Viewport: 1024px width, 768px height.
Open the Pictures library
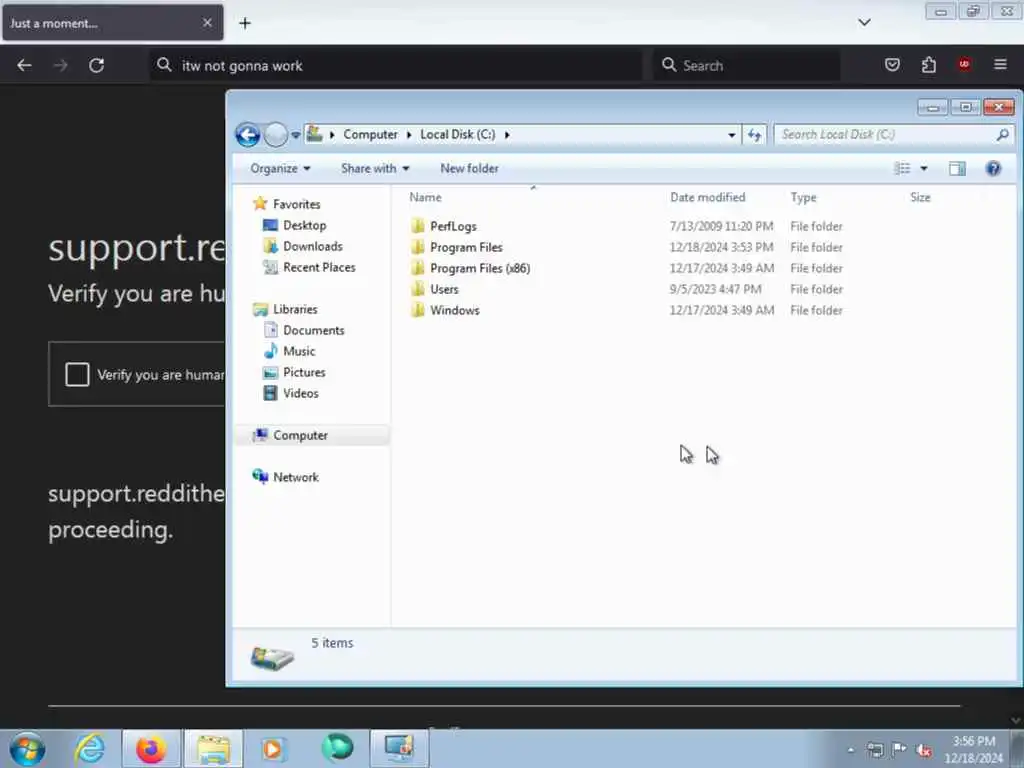(304, 372)
